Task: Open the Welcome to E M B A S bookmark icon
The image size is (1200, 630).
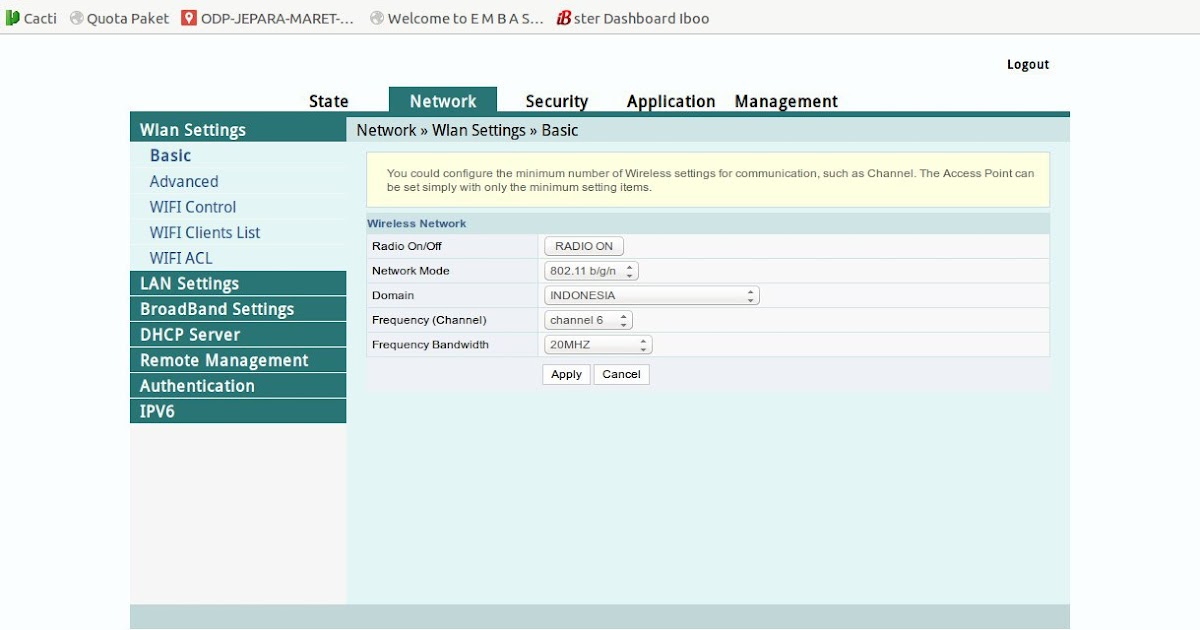Action: pos(376,17)
